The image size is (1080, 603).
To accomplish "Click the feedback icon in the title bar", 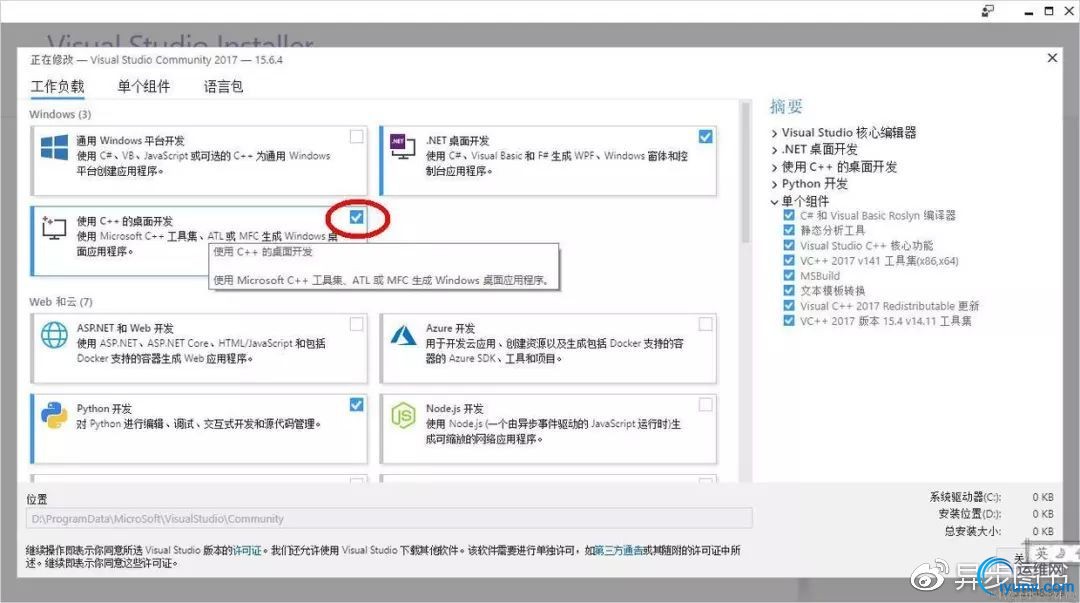I will pos(988,11).
